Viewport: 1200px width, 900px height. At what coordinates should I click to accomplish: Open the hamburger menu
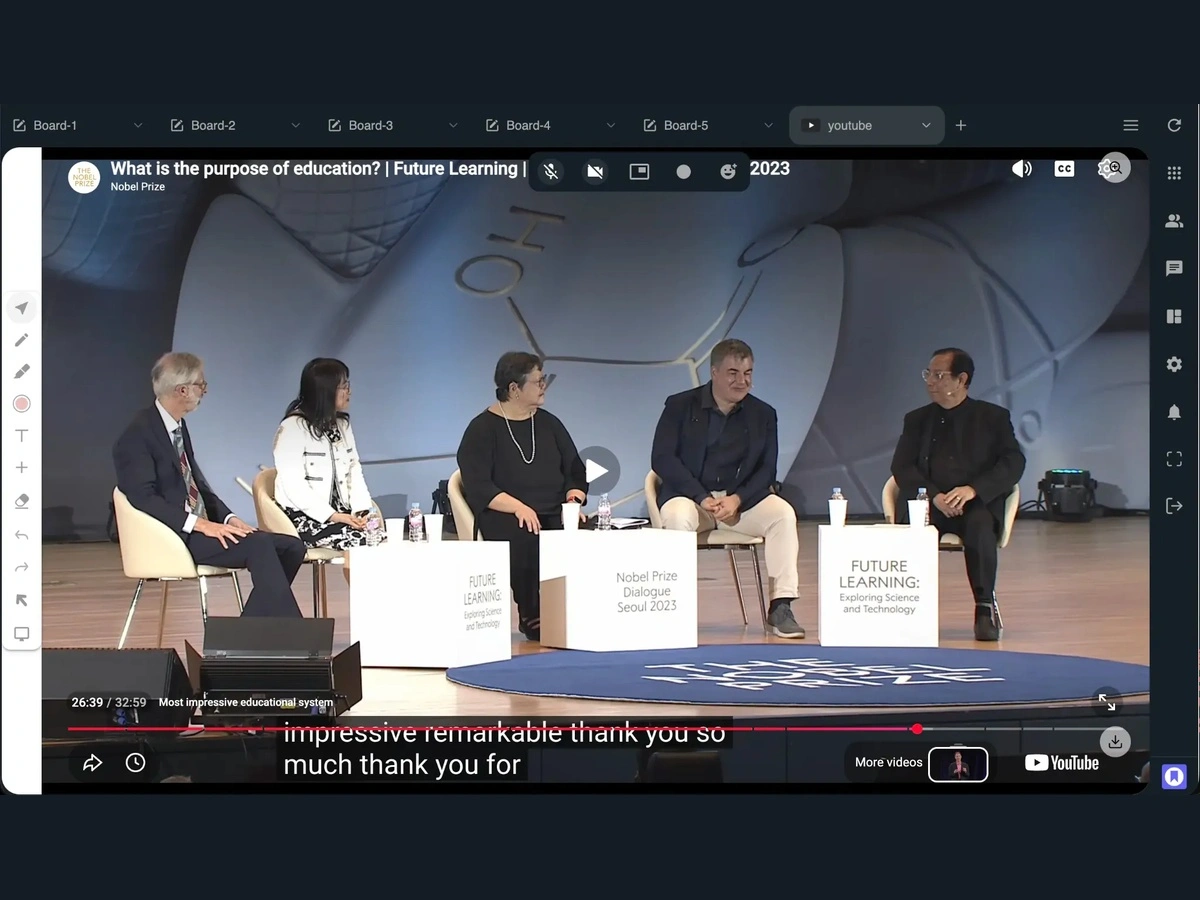pos(1131,125)
